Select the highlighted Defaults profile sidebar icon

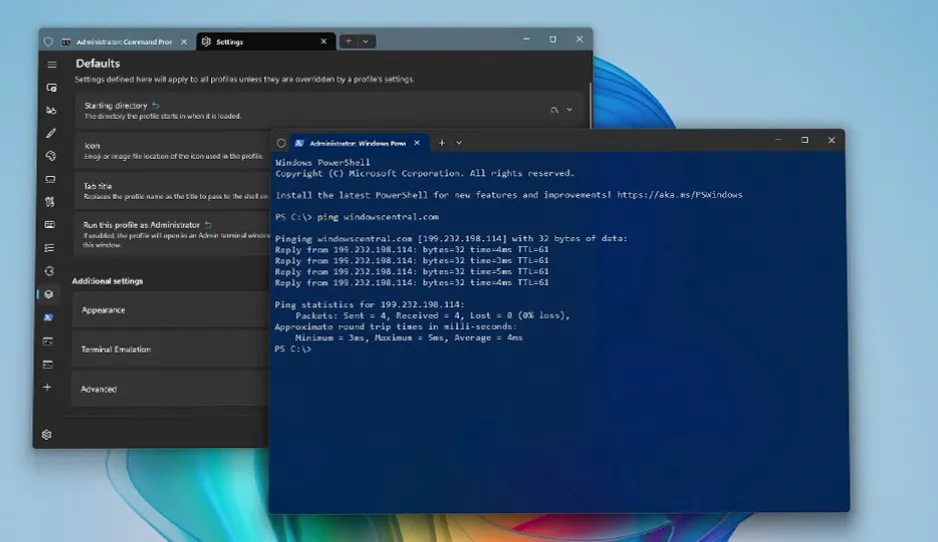tap(49, 294)
